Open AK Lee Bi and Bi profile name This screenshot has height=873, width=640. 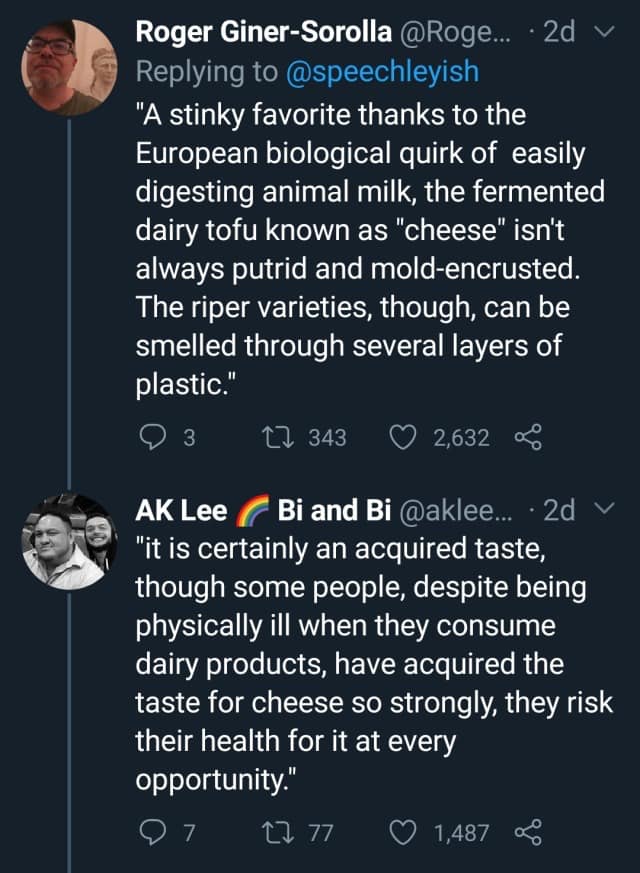pos(262,510)
